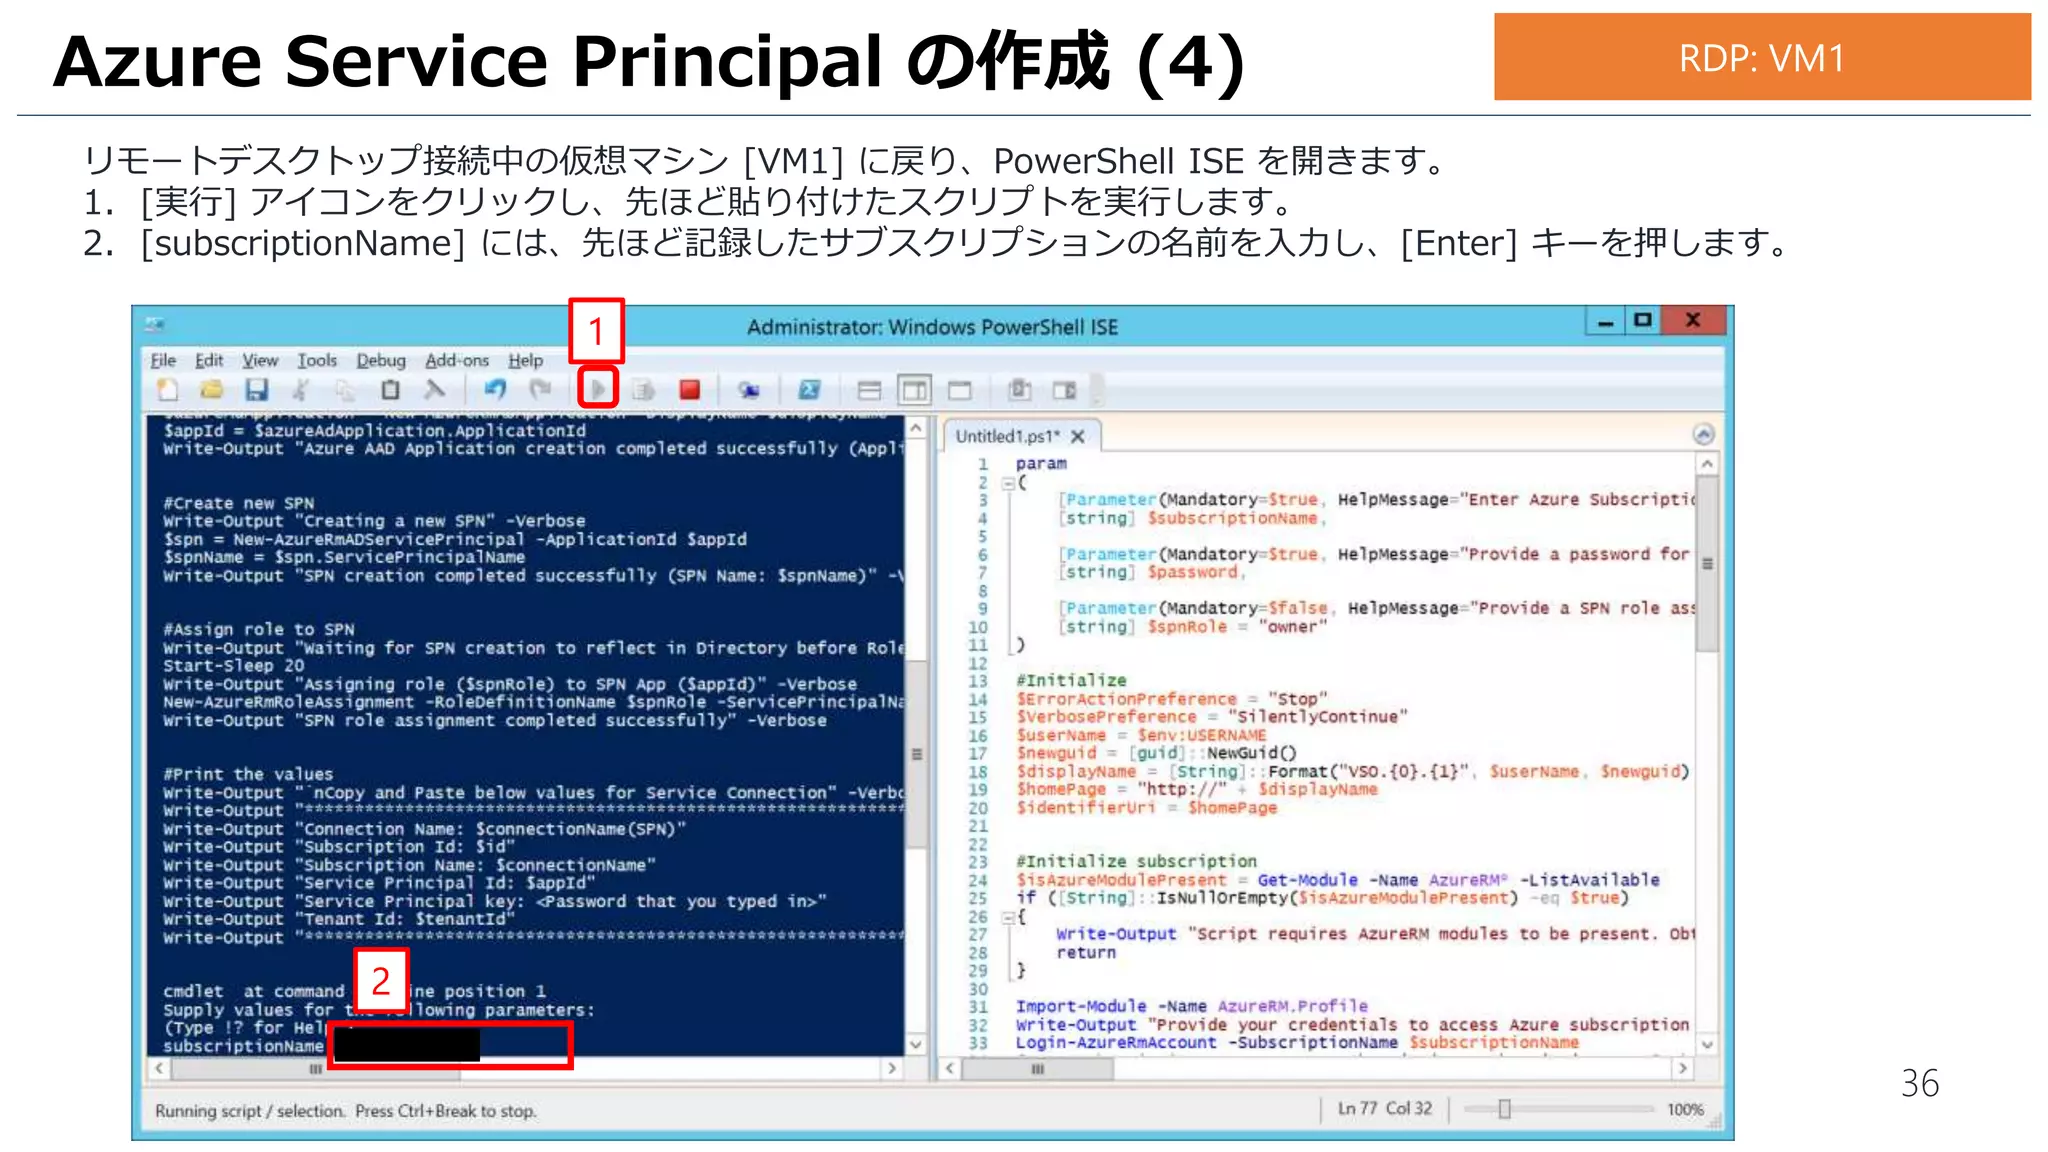Image resolution: width=2048 pixels, height=1152 pixels.
Task: Open the Add-ons menu
Action: [x=457, y=360]
